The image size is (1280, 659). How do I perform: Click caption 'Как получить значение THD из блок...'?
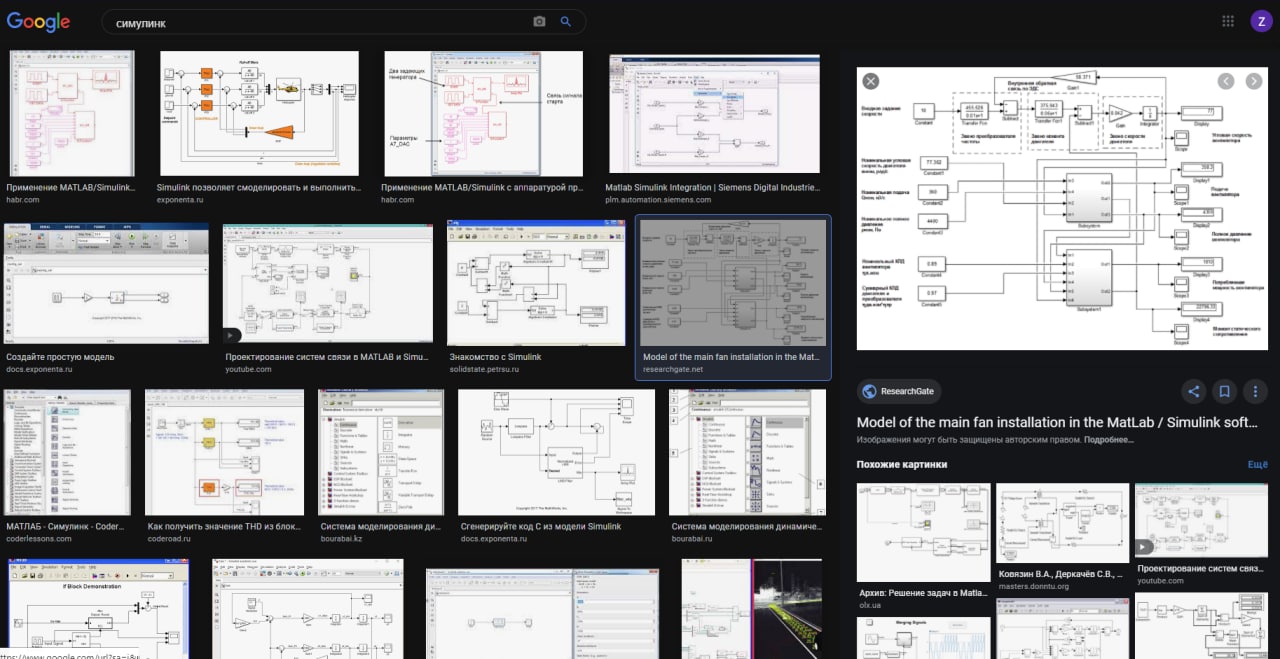pyautogui.click(x=224, y=526)
